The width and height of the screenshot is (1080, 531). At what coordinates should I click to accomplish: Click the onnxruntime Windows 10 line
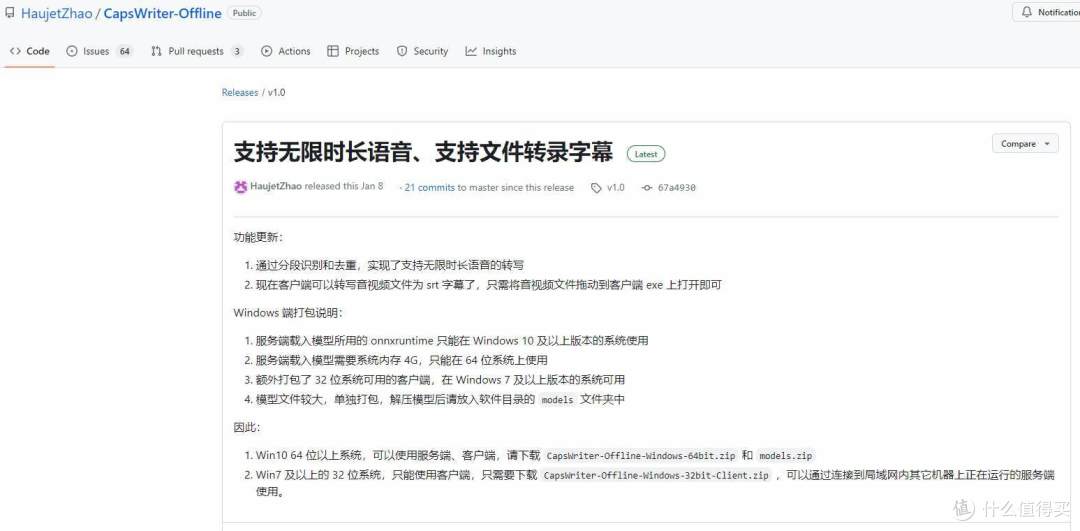click(x=452, y=340)
